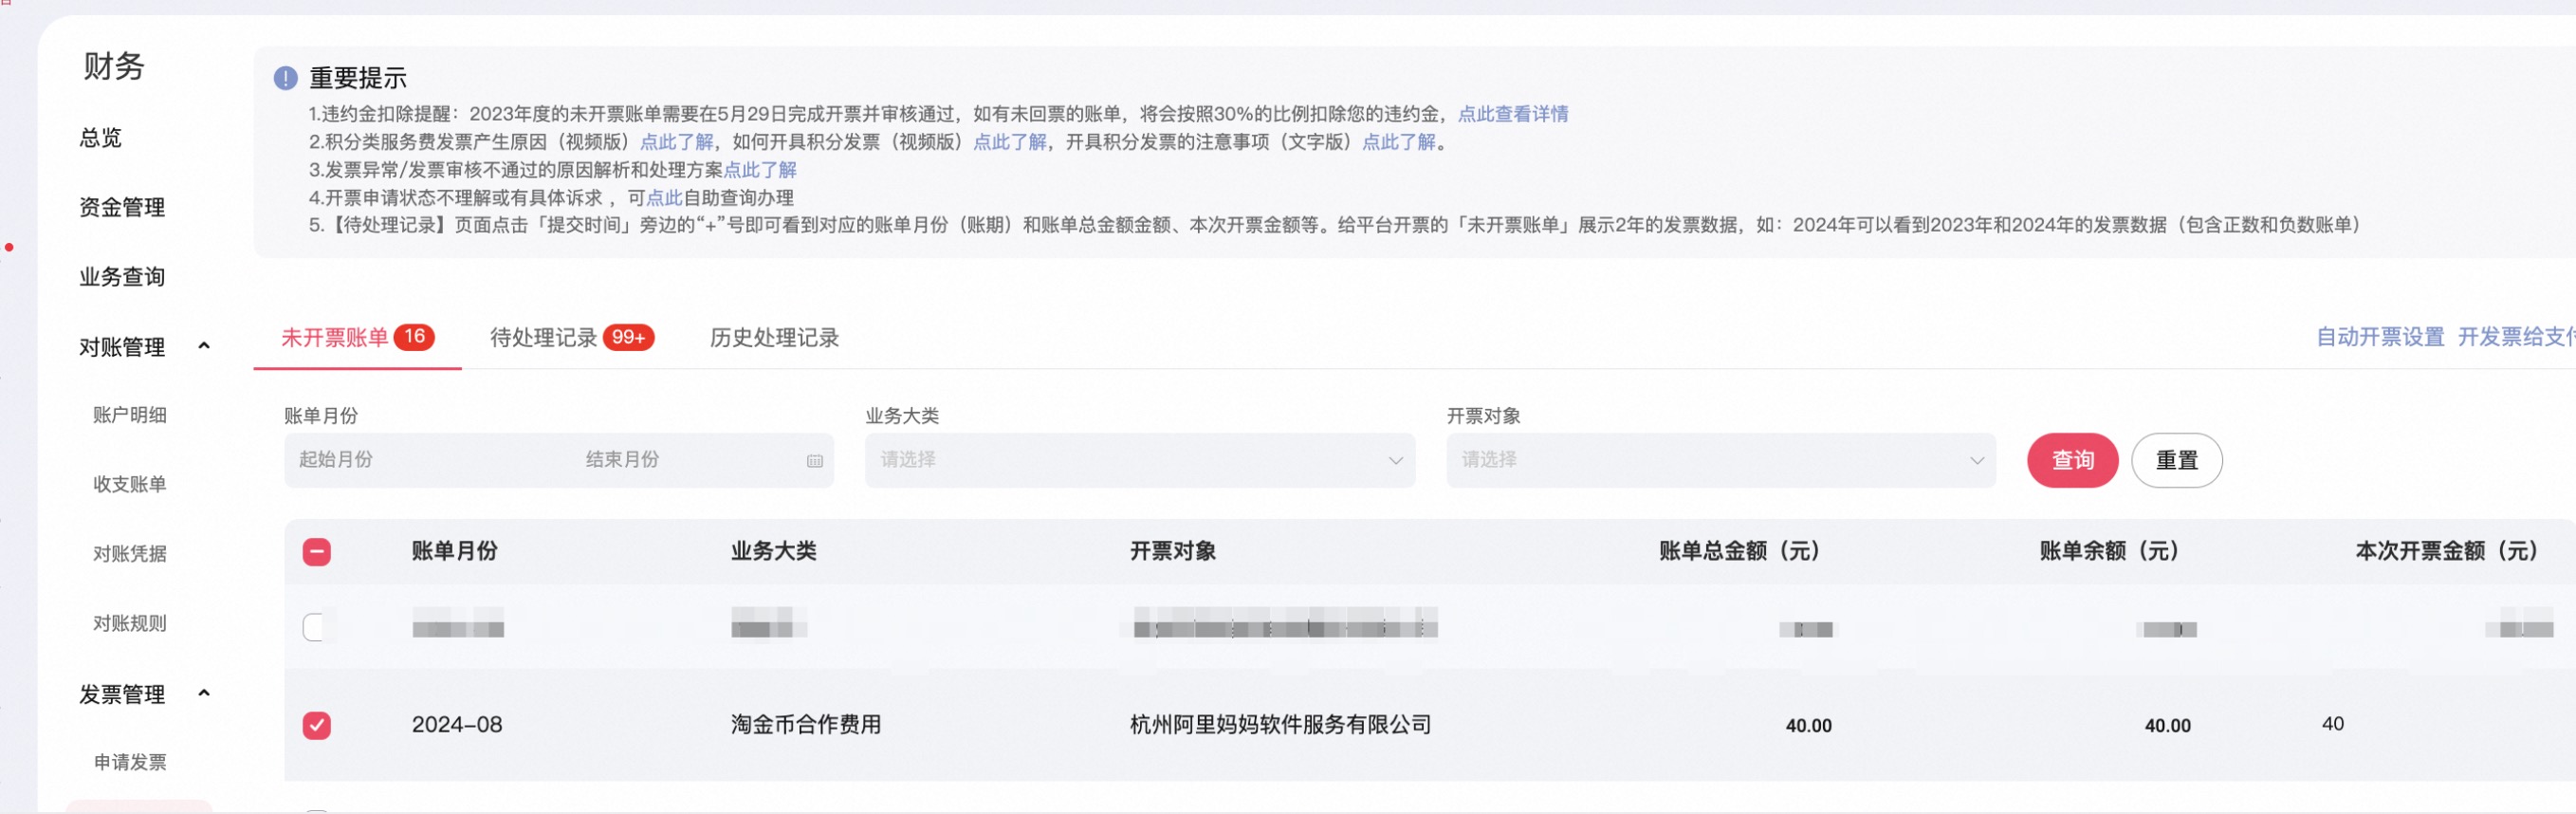Click the 淘金币合作费用 cell
This screenshot has width=2576, height=814.
[805, 725]
